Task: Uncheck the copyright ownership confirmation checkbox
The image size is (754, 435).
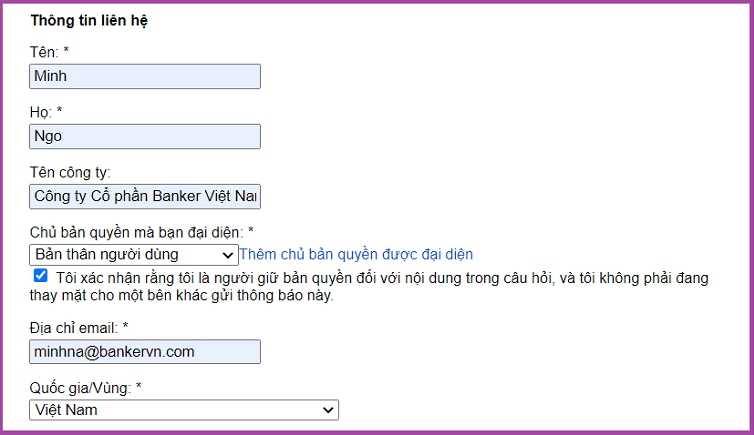Action: click(x=40, y=276)
